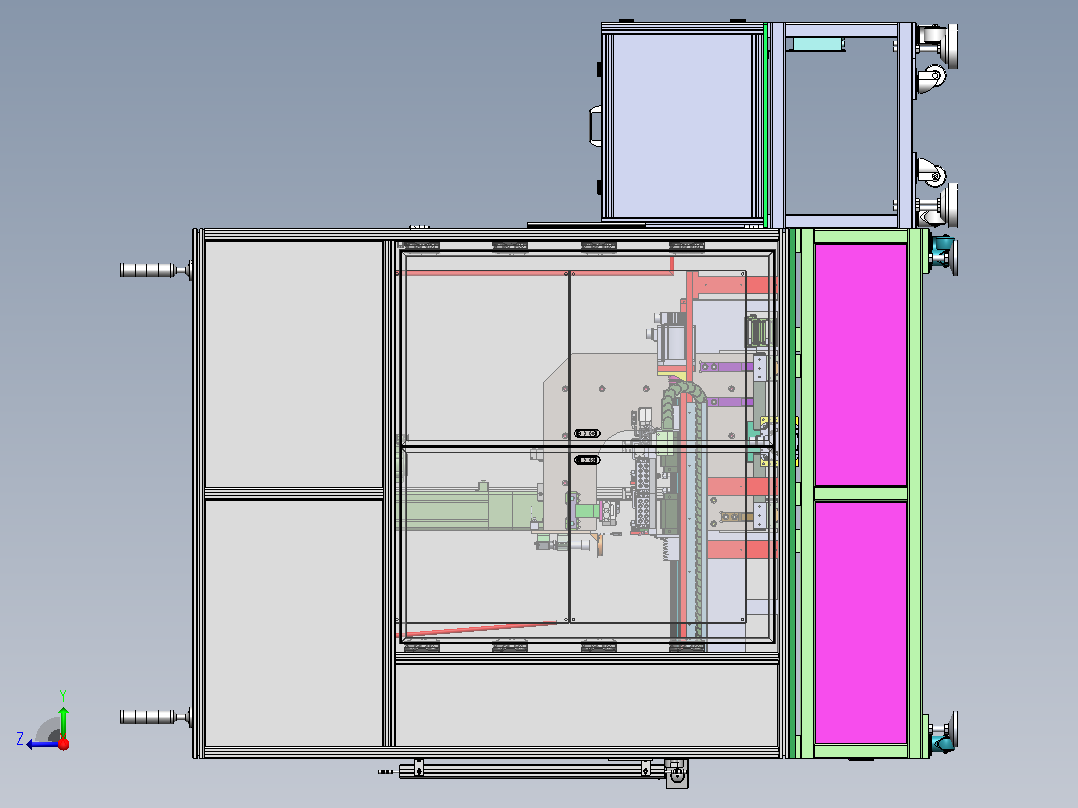Select the bottom gray panel under the window
This screenshot has width=1078, height=808.
pos(586,705)
